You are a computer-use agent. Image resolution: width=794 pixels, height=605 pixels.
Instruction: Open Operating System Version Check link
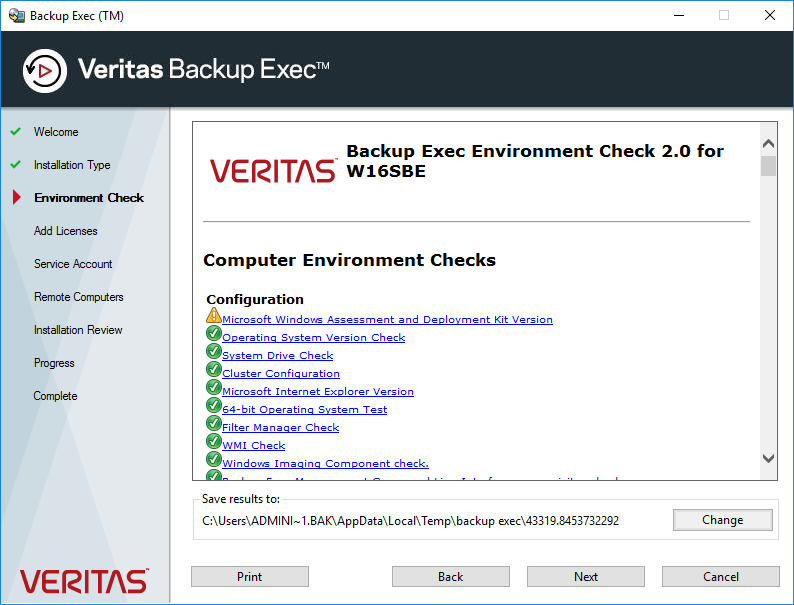(x=313, y=337)
